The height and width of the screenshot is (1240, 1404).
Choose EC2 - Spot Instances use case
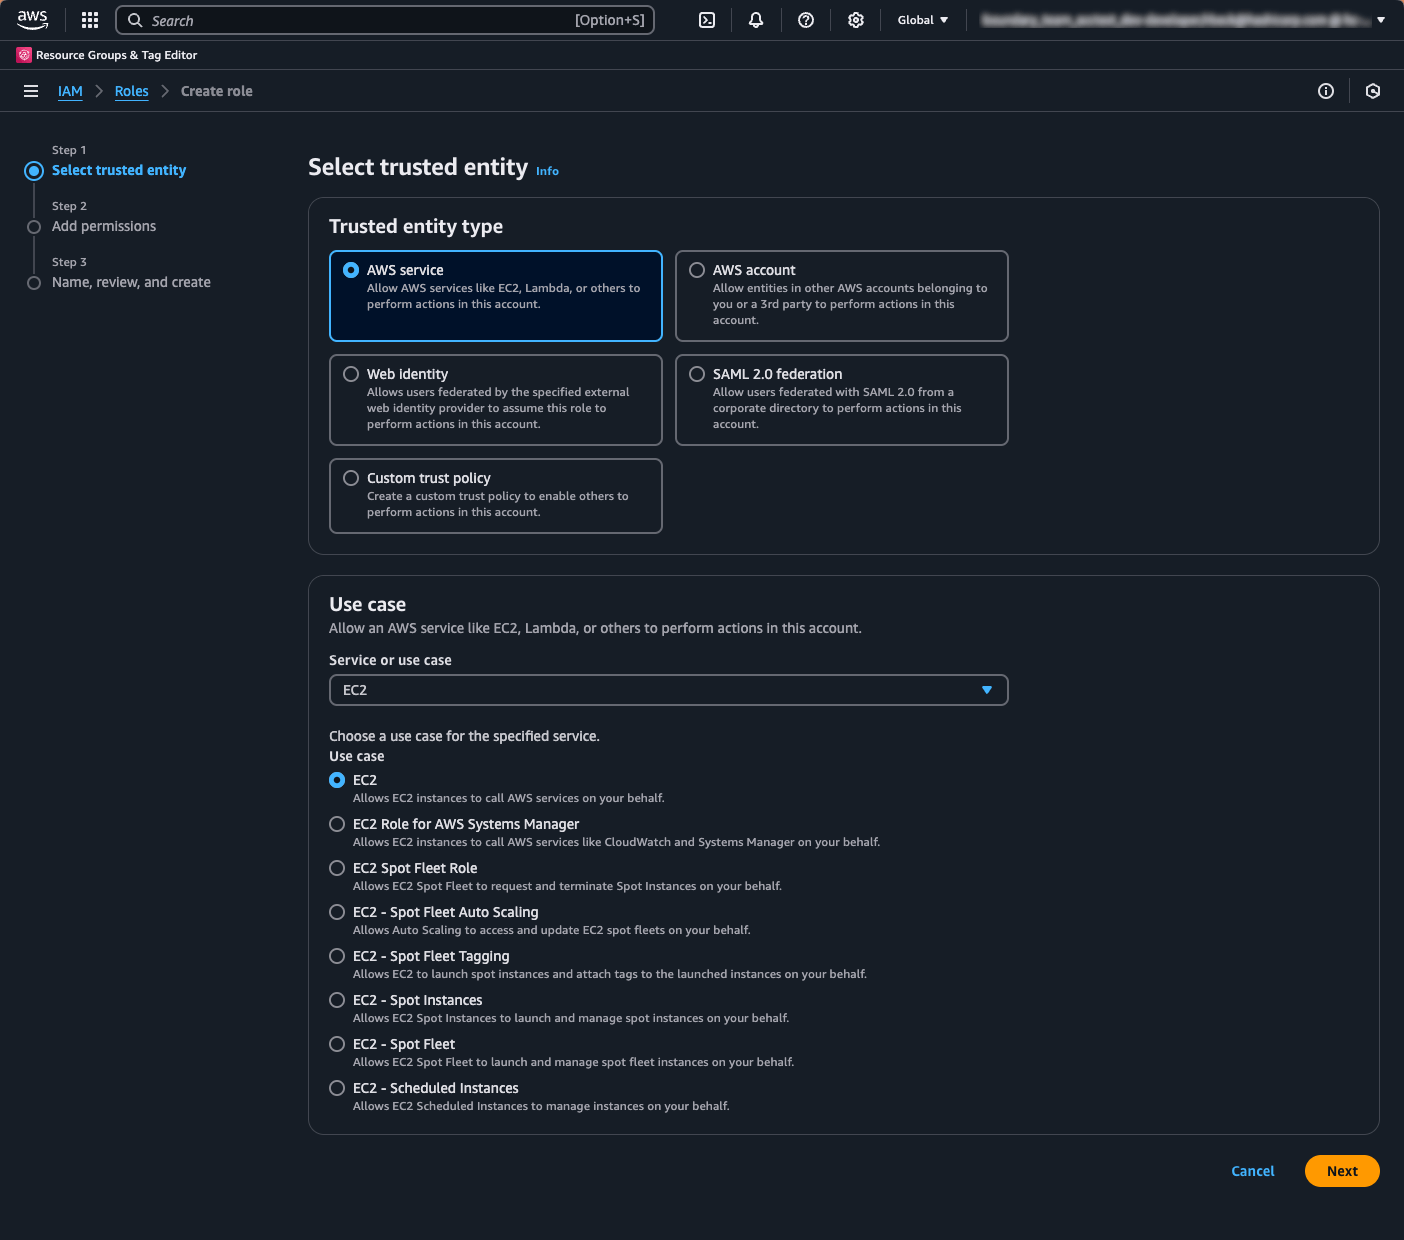point(337,1000)
